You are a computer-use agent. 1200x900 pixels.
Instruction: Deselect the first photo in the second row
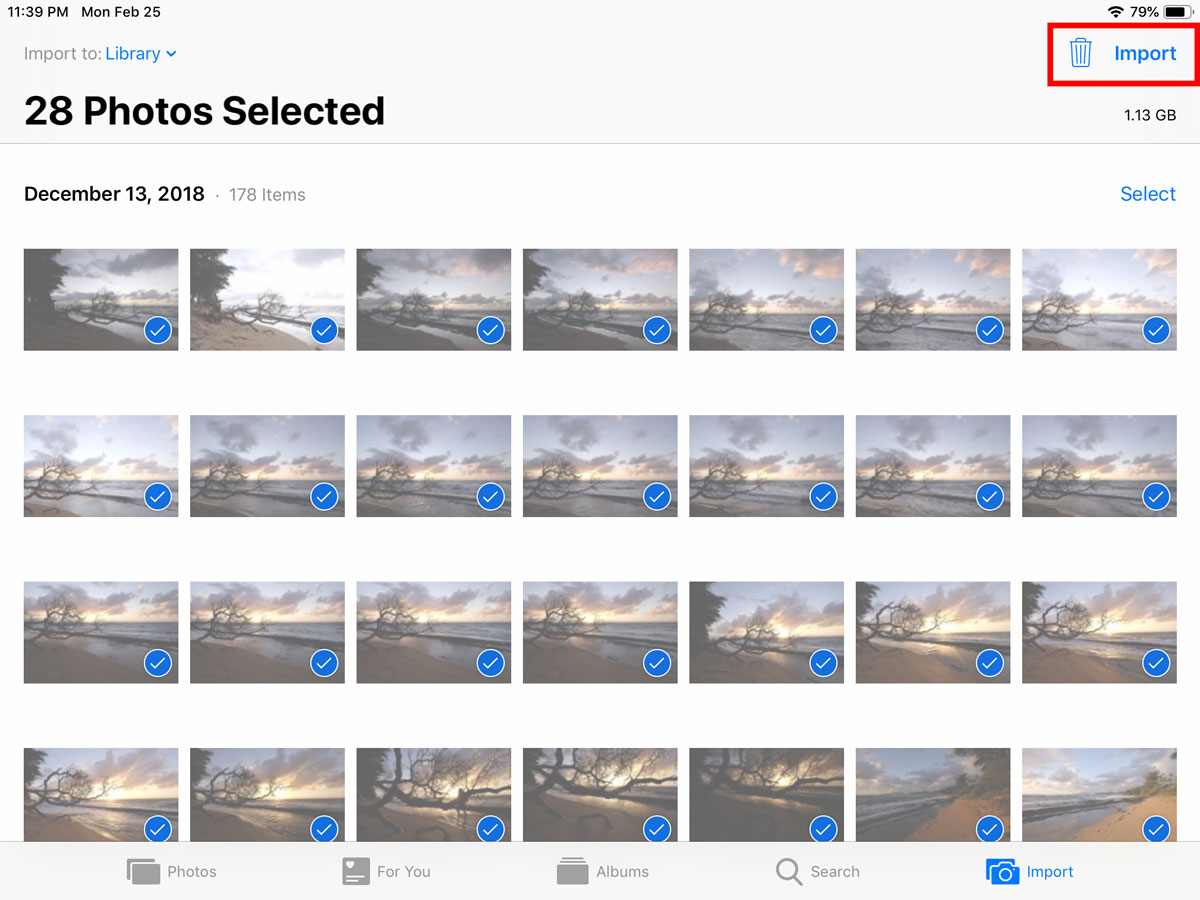(x=157, y=495)
